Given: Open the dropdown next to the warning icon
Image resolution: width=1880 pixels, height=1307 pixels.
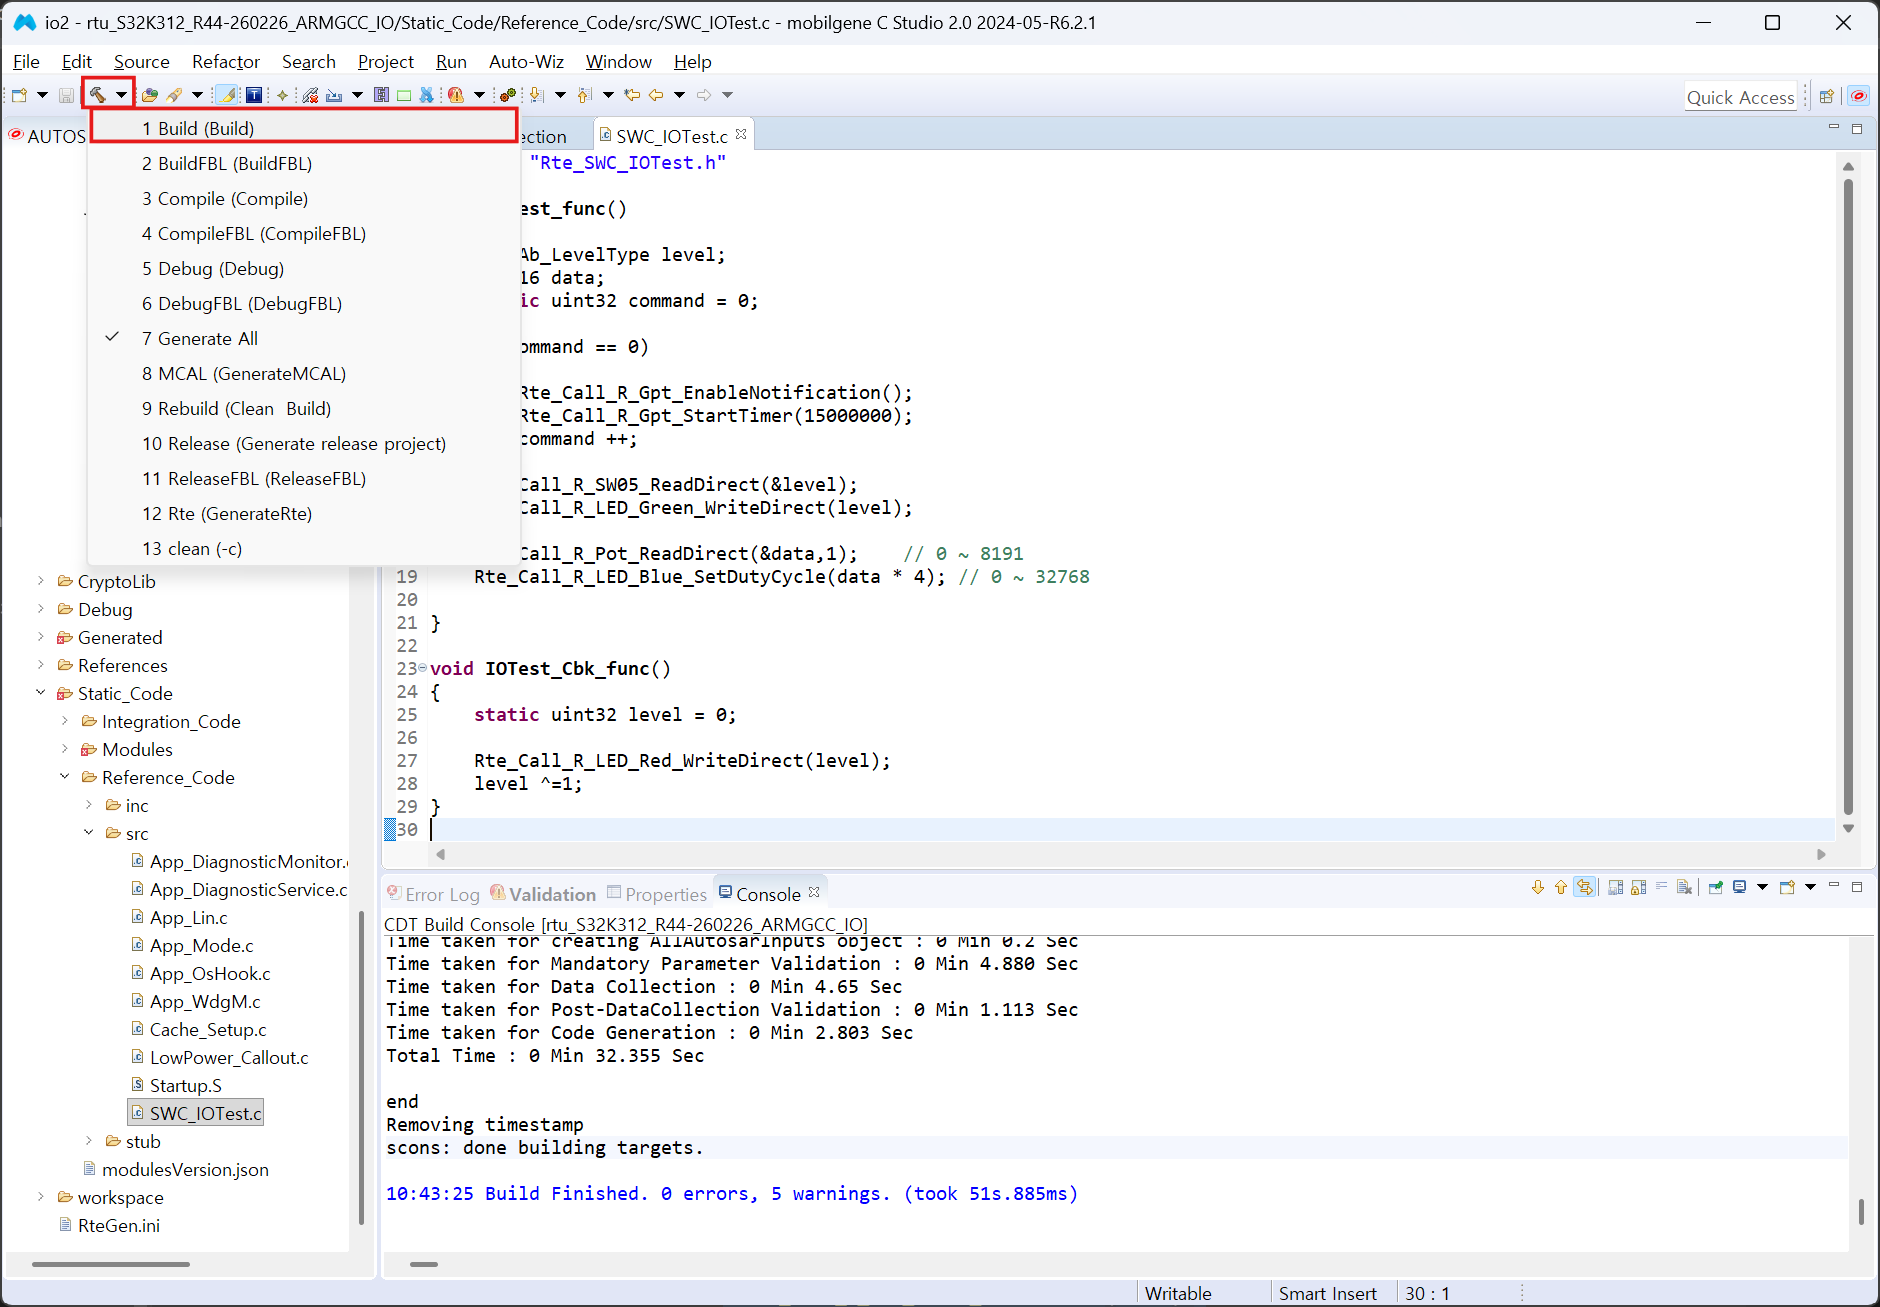Looking at the screenshot, I should [x=479, y=95].
